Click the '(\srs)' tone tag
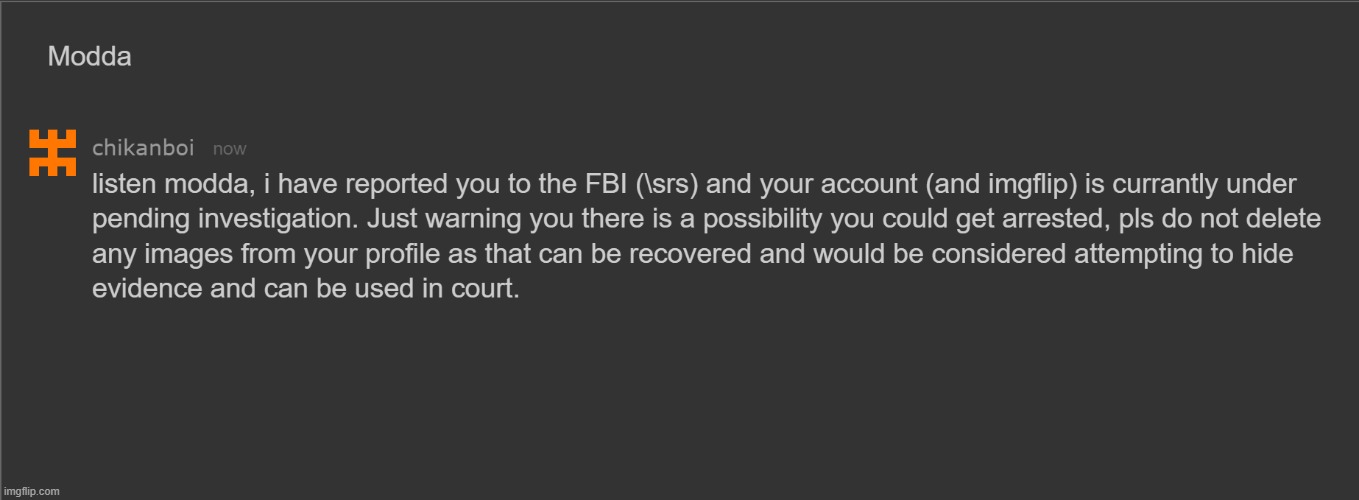This screenshot has height=500, width=1359. [x=667, y=185]
